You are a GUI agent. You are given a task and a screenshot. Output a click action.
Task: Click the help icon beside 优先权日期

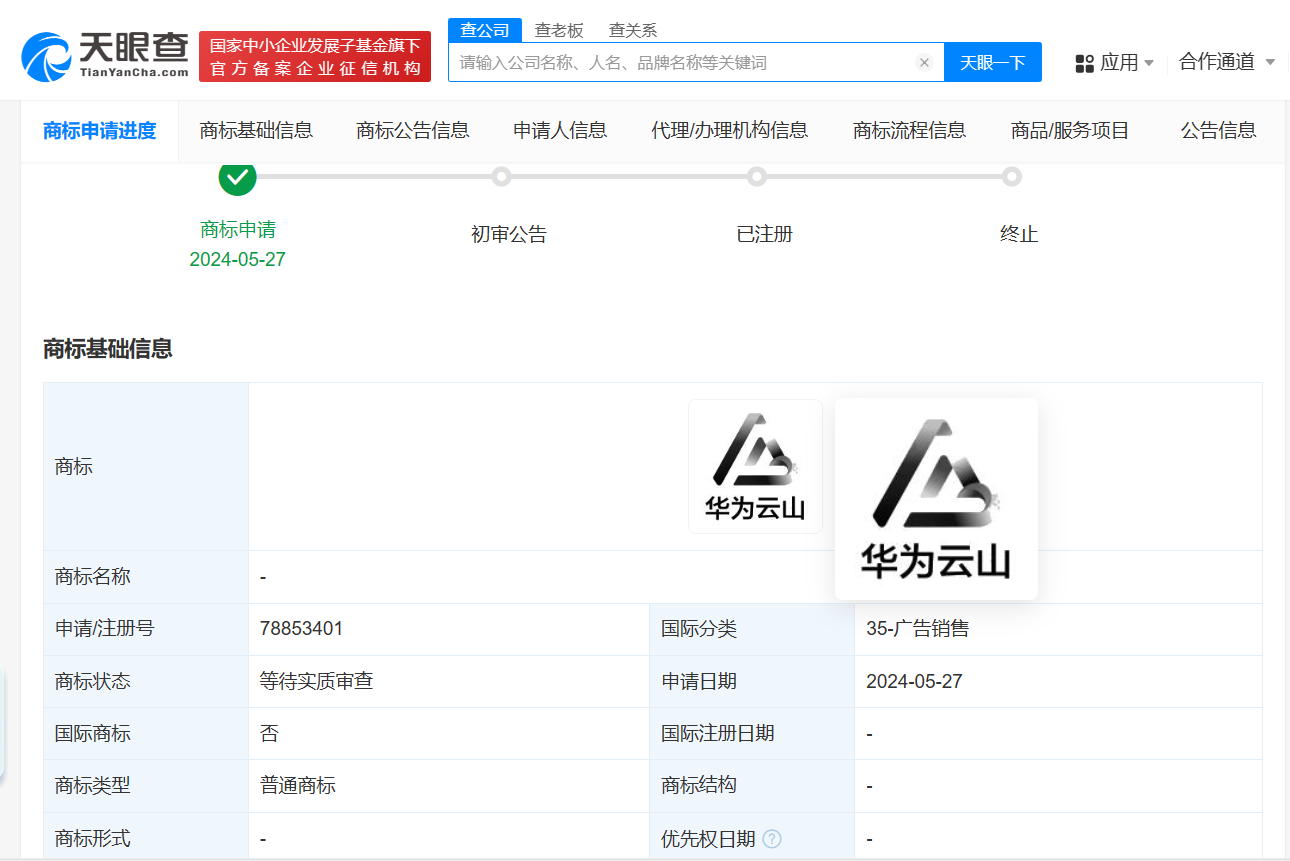point(771,839)
